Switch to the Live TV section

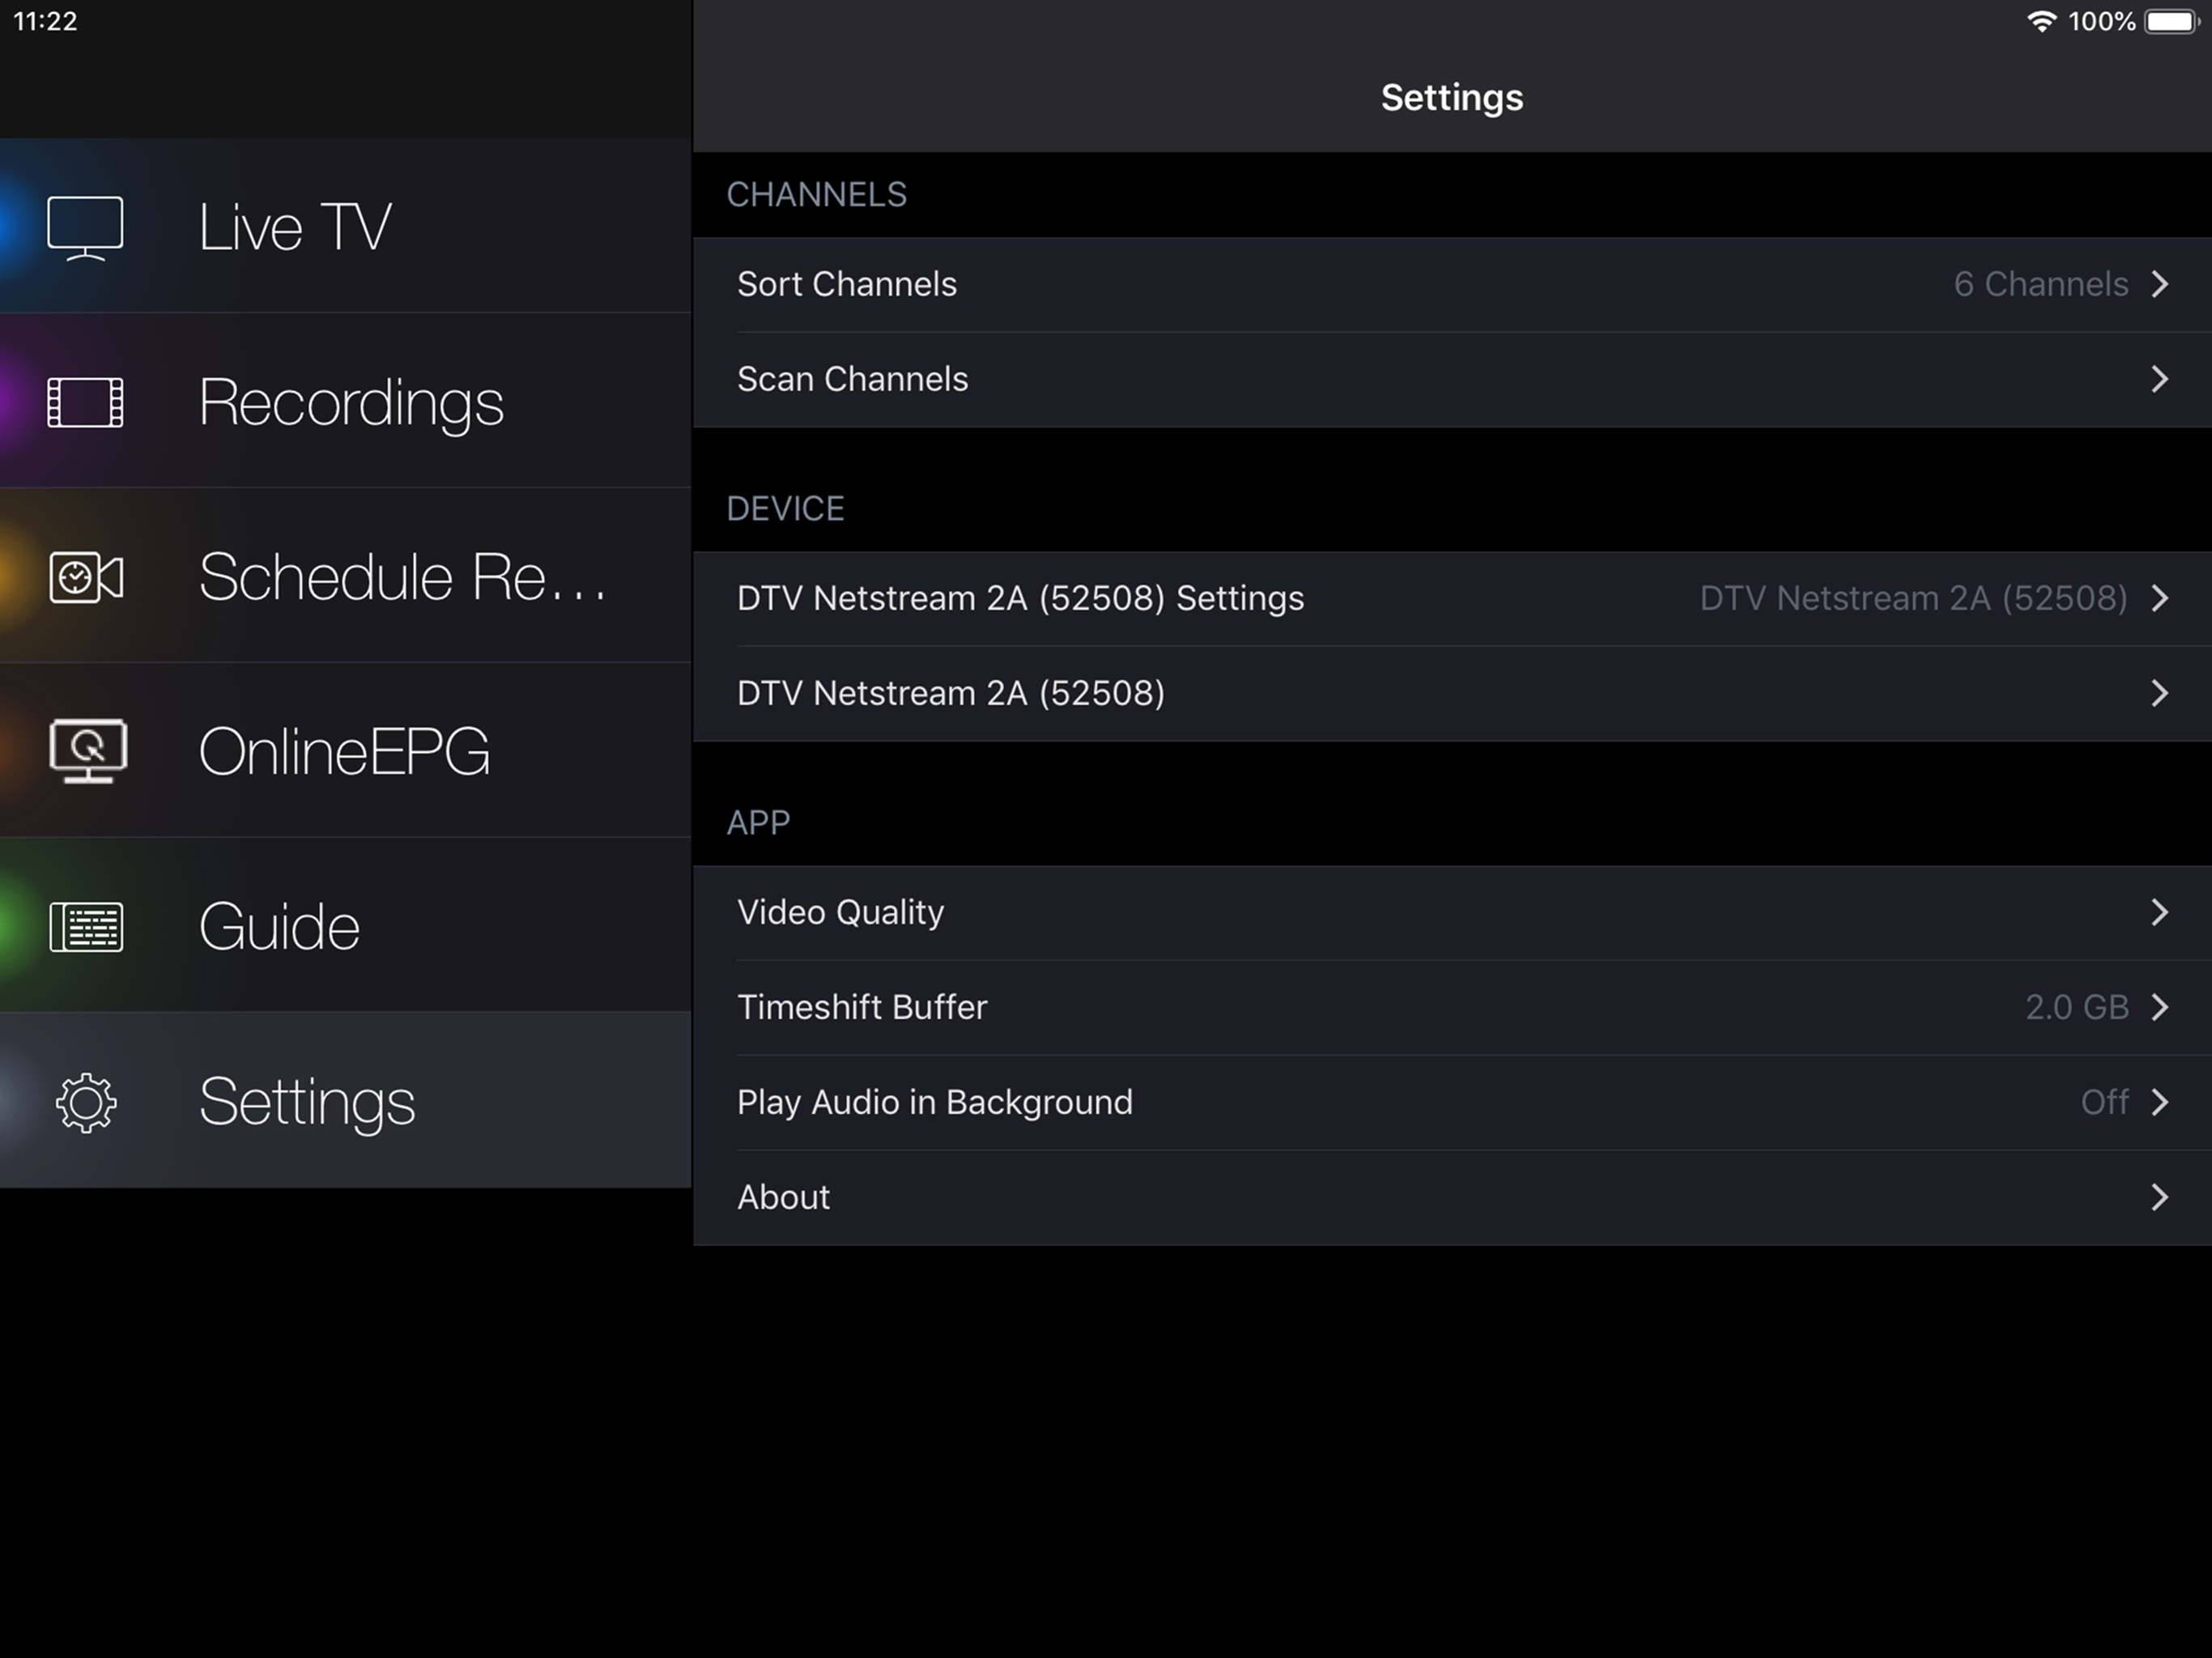(x=346, y=226)
